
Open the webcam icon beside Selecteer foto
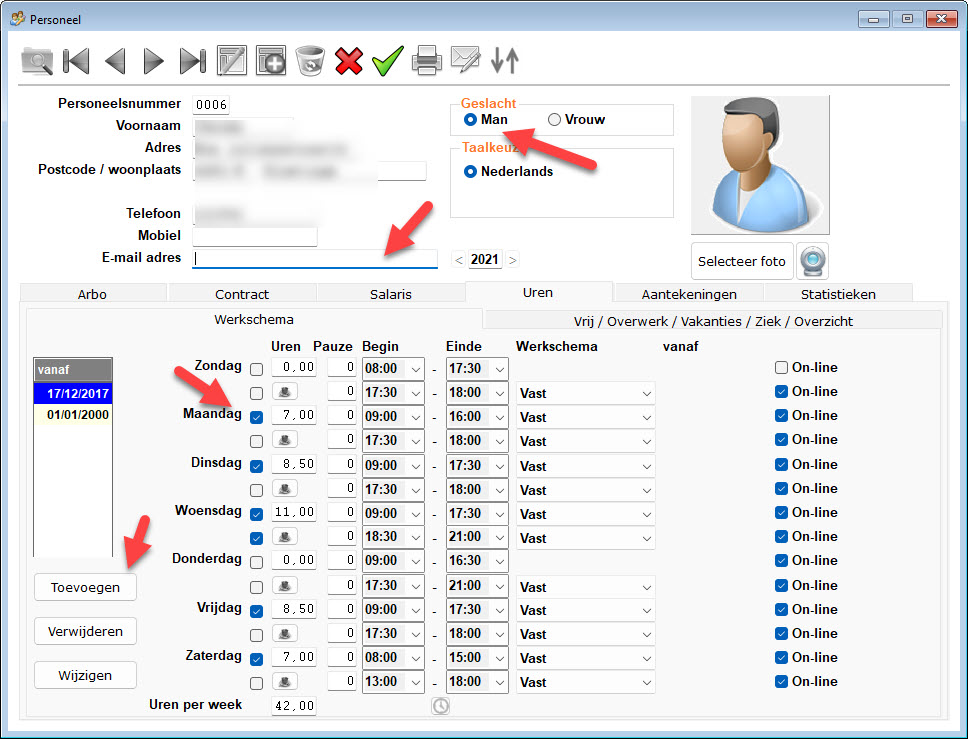(x=812, y=261)
